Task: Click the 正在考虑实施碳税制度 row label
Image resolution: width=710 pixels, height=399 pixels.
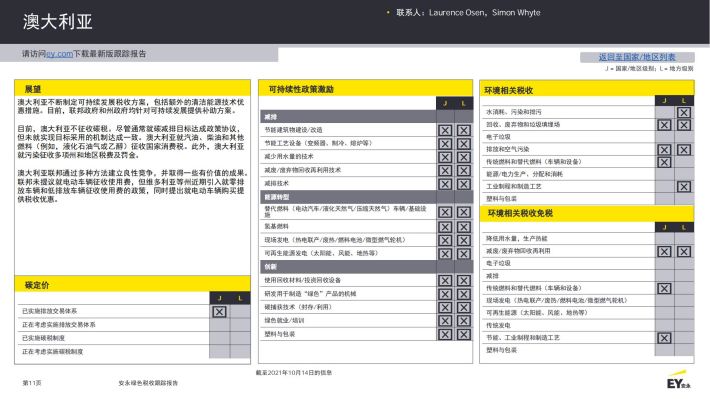Action: click(53, 351)
